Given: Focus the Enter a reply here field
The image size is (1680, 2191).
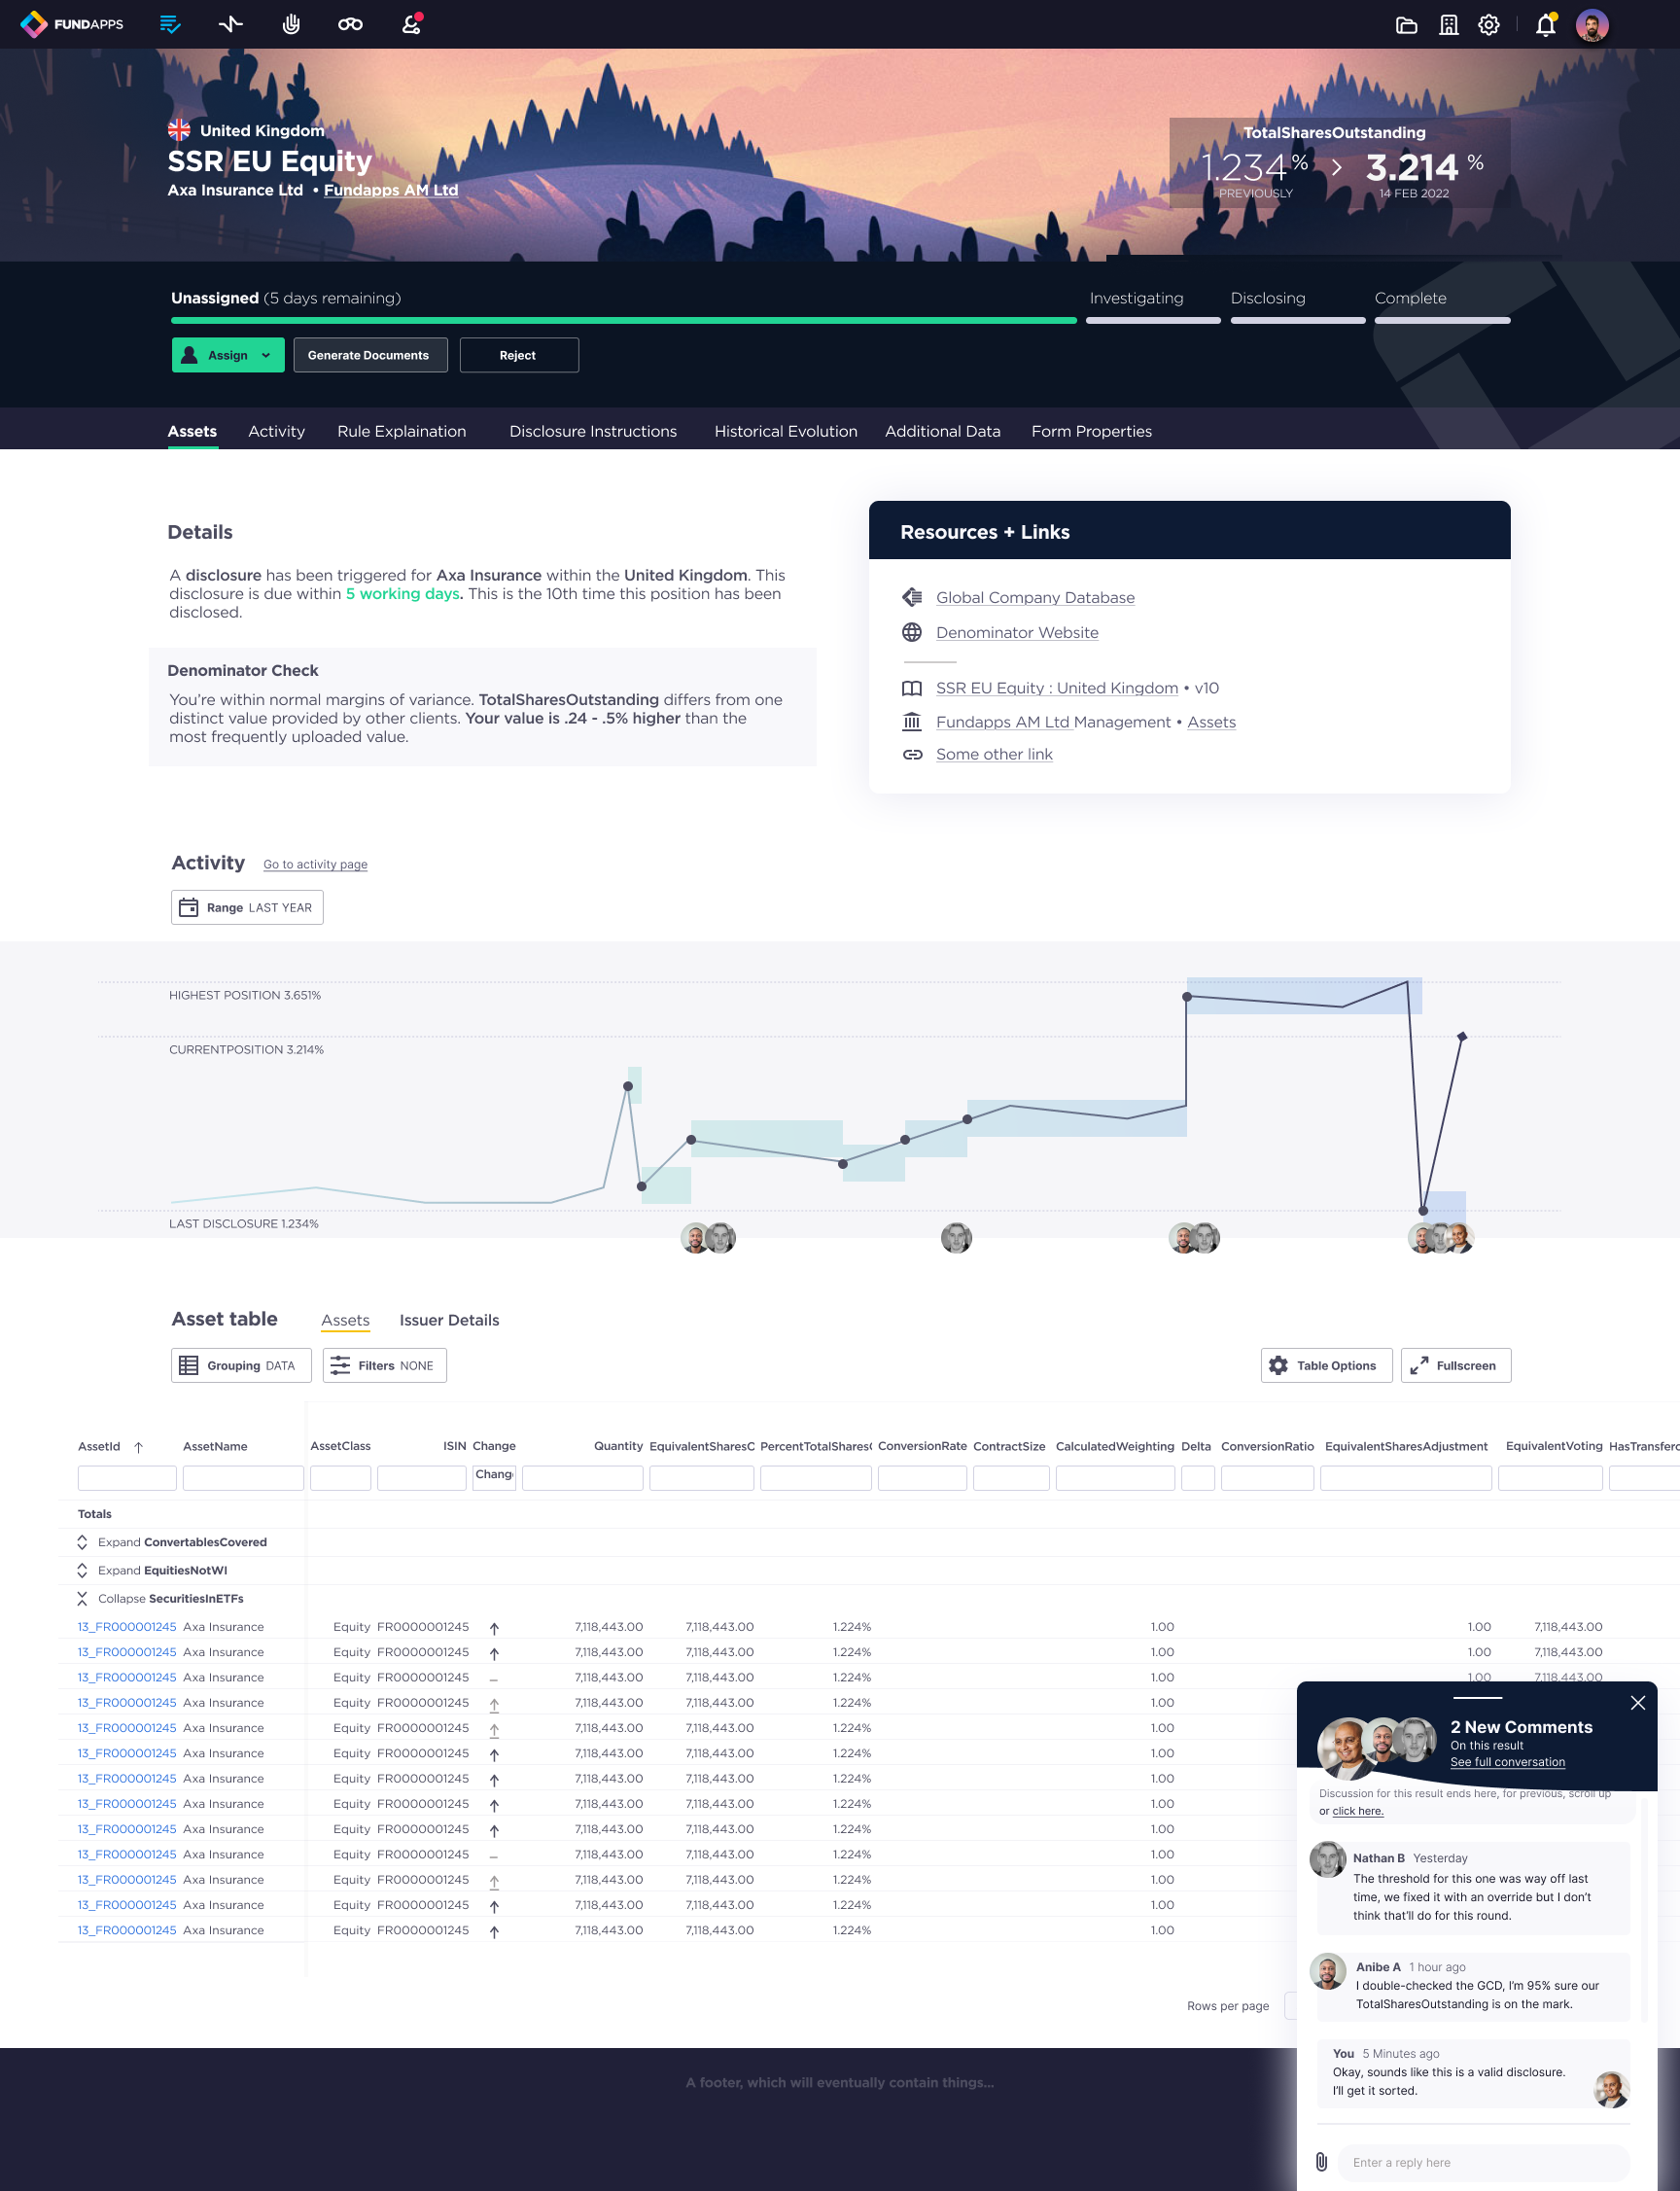Looking at the screenshot, I should 1484,2162.
